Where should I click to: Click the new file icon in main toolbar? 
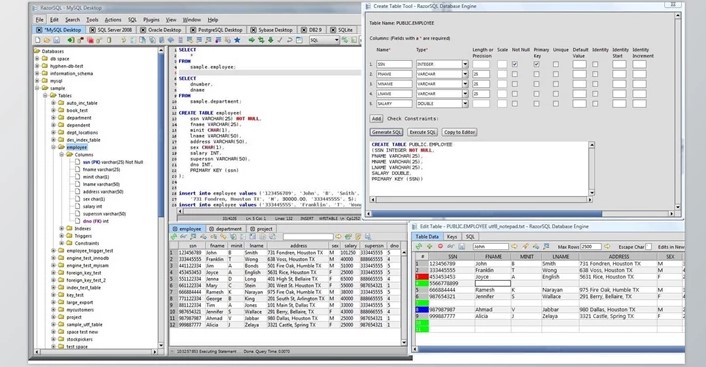38,40
